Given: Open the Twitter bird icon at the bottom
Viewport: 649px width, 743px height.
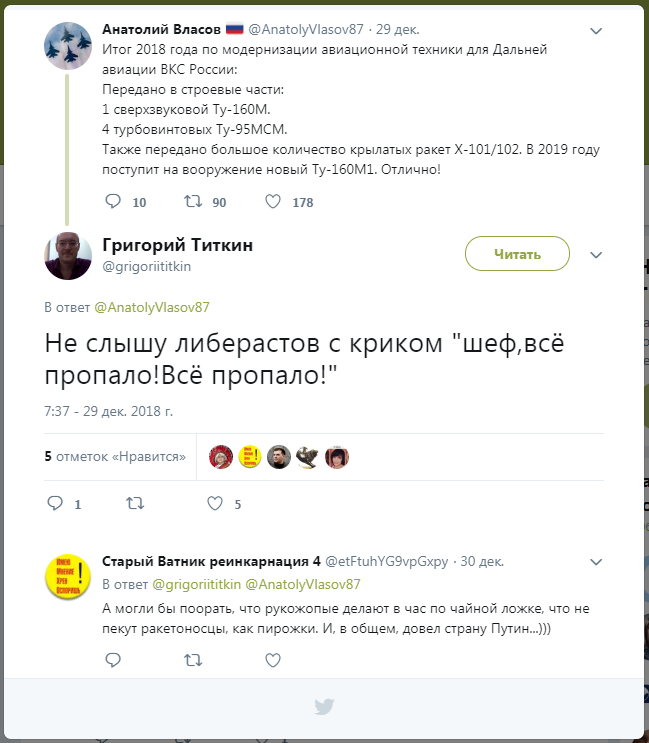Looking at the screenshot, I should (x=324, y=707).
